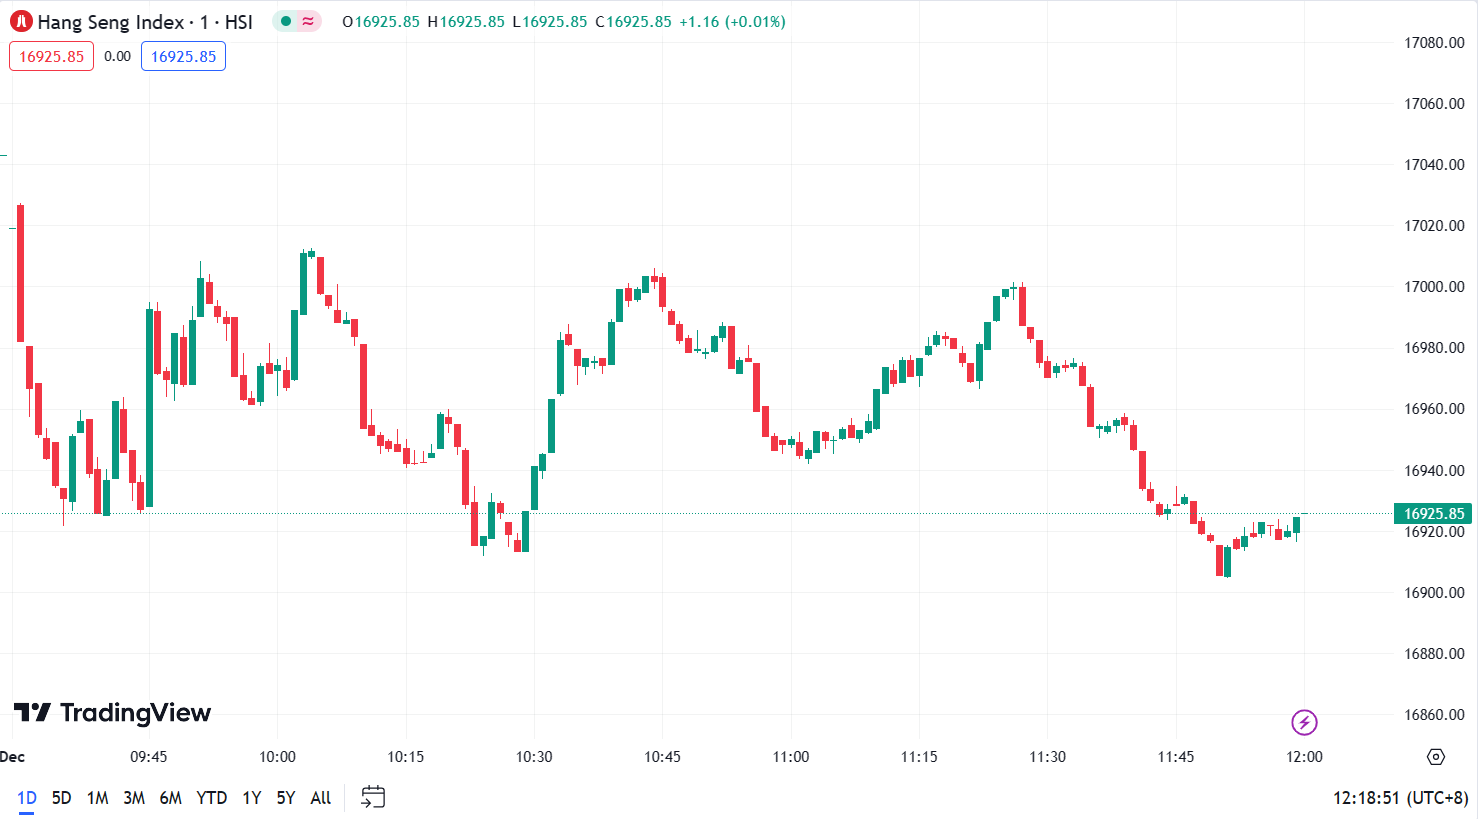The height and width of the screenshot is (819, 1478).
Task: Open the go-to-date calendar icon
Action: coord(373,797)
